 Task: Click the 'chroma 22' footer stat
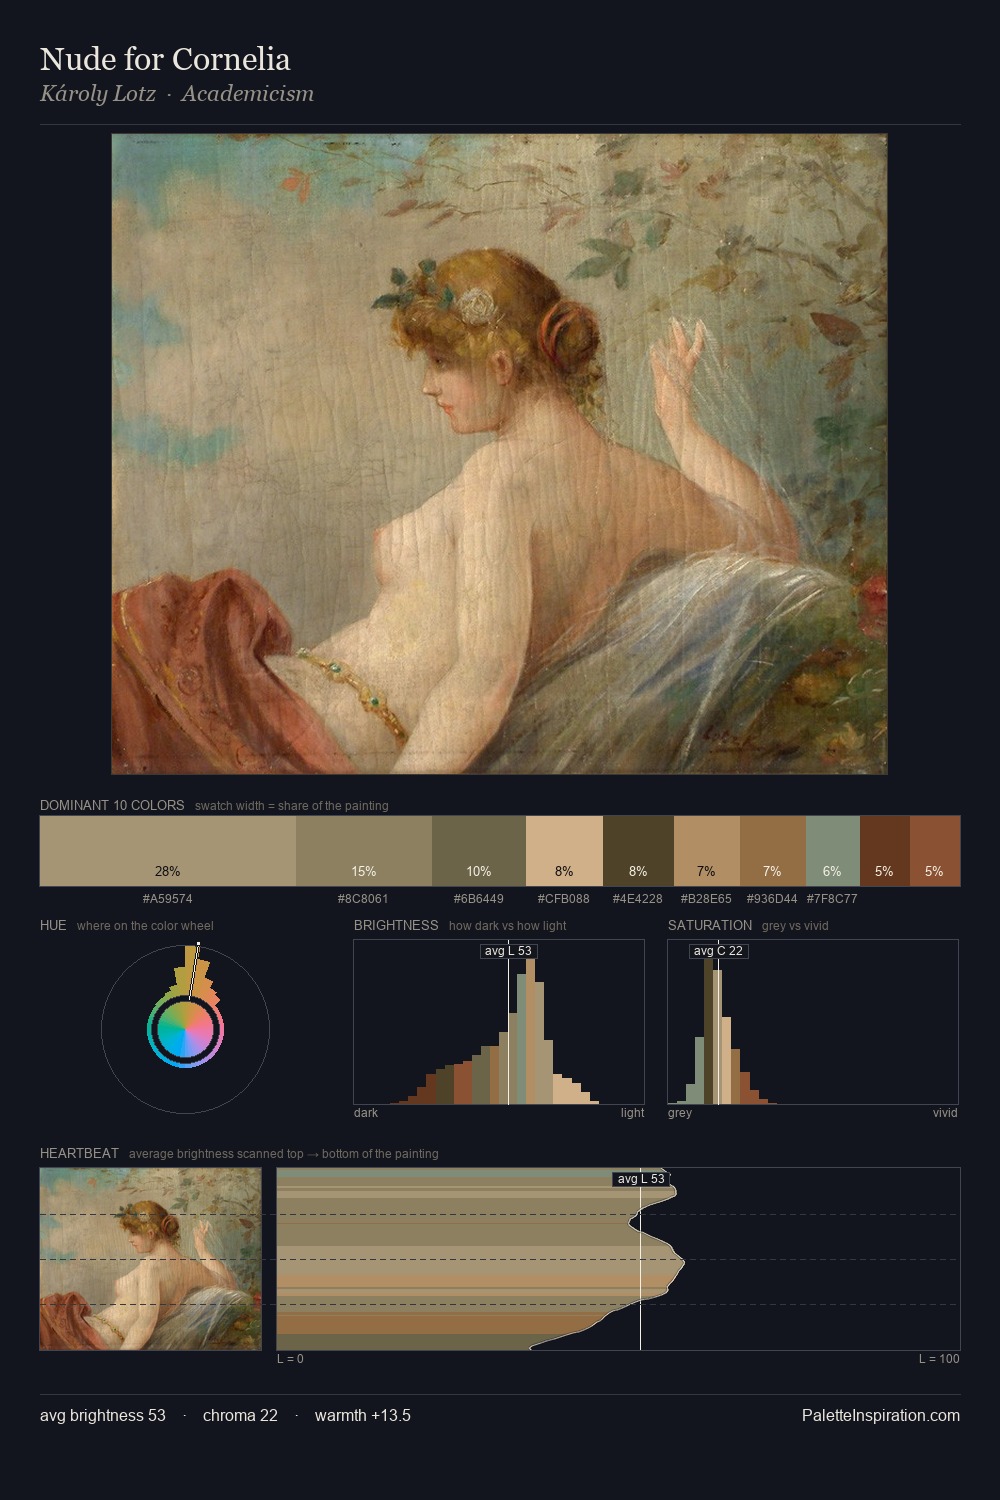coord(240,1415)
